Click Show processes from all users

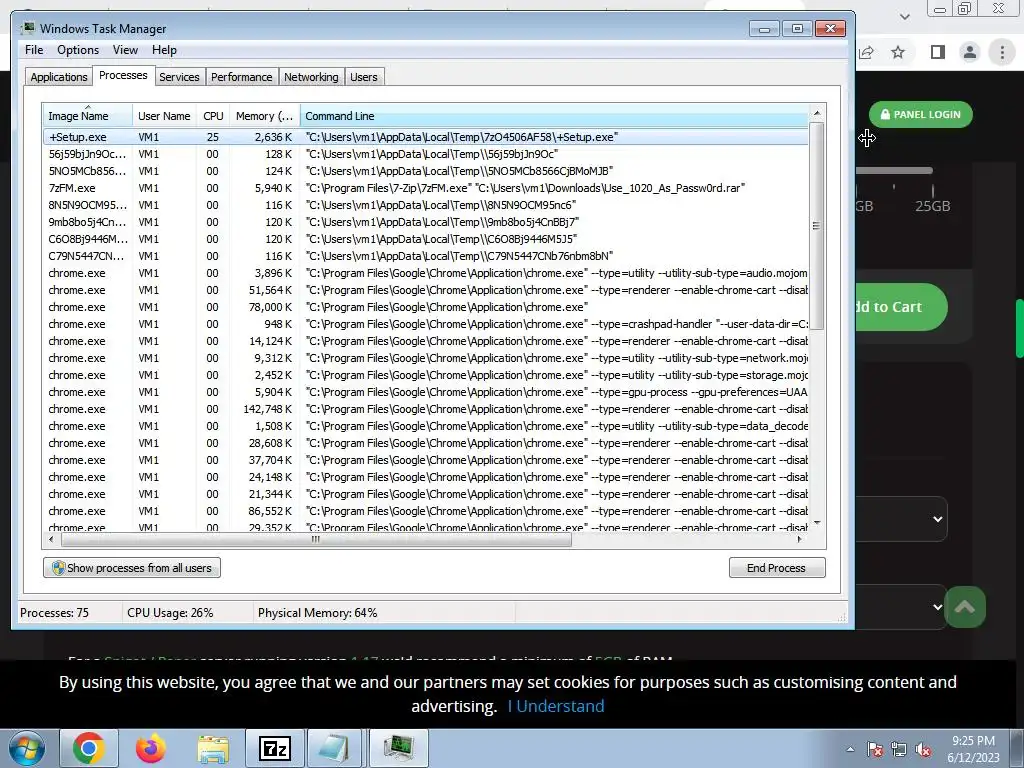point(132,568)
